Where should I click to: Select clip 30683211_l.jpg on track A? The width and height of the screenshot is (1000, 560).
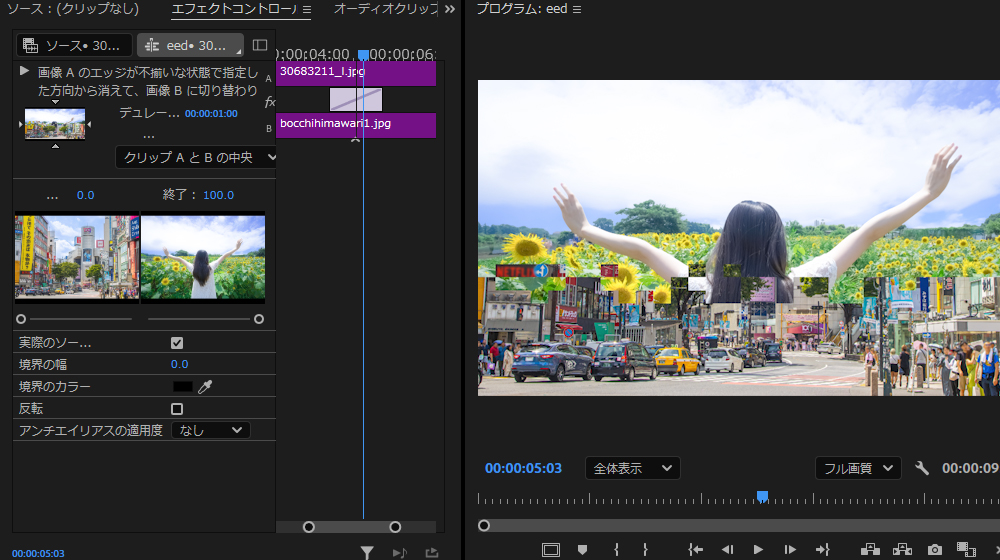356,73
